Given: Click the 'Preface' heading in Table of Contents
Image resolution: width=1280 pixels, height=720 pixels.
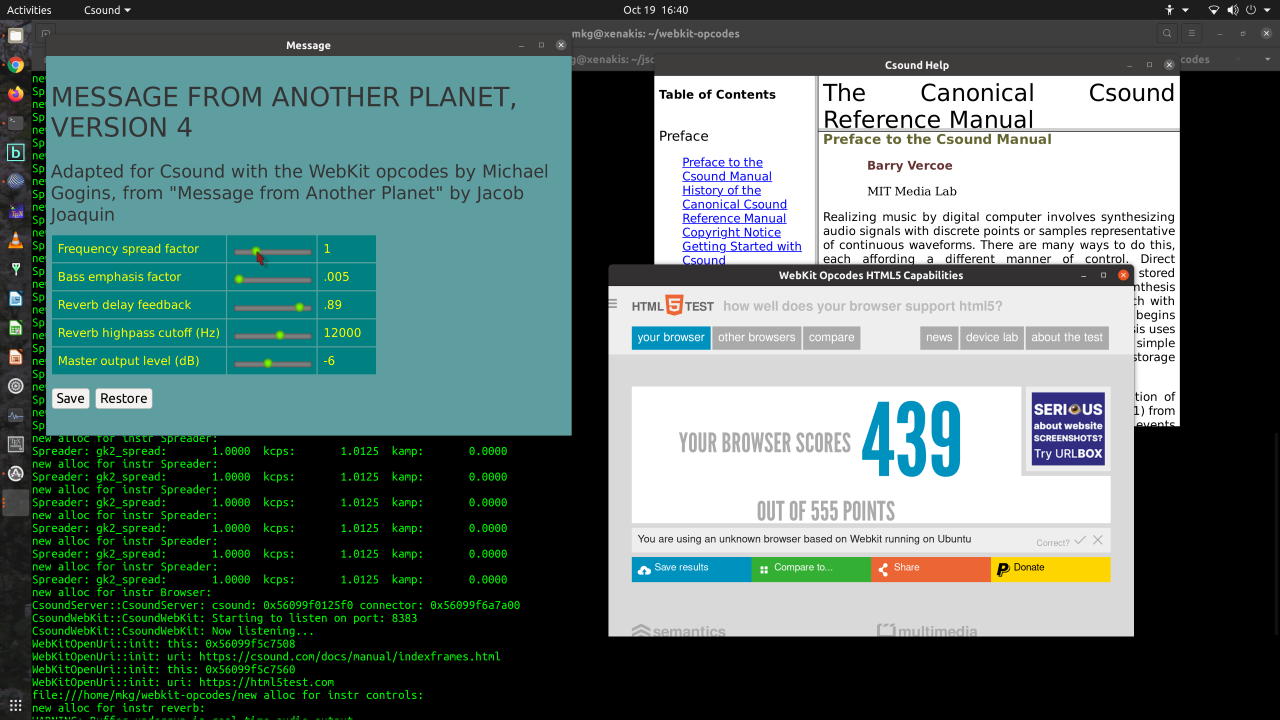Looking at the screenshot, I should [x=683, y=136].
